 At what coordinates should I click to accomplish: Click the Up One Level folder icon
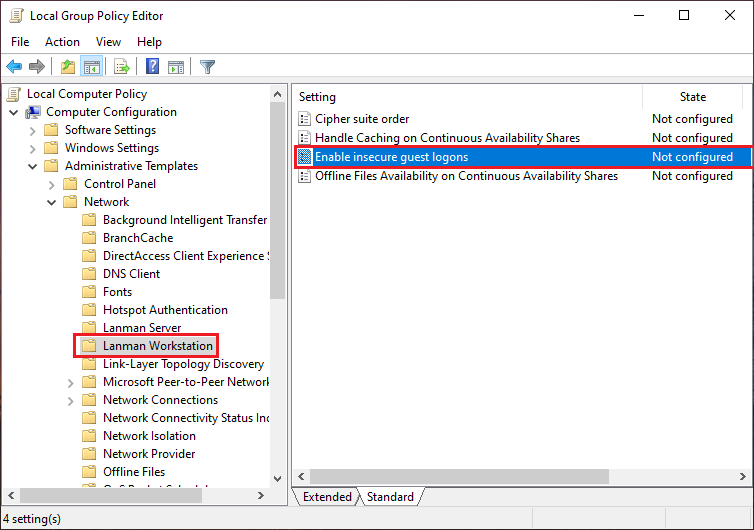67,67
